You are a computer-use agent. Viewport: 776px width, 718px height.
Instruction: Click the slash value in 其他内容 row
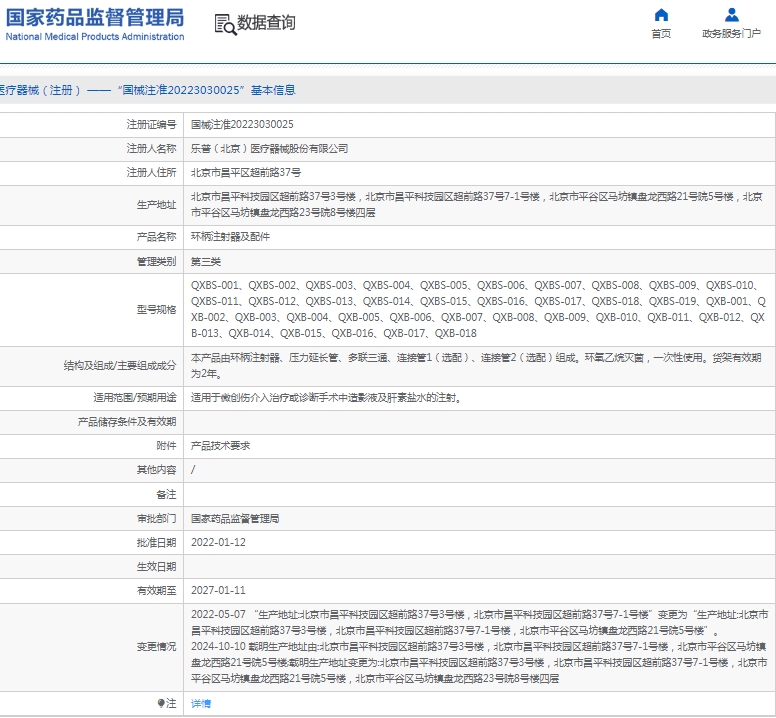click(193, 470)
